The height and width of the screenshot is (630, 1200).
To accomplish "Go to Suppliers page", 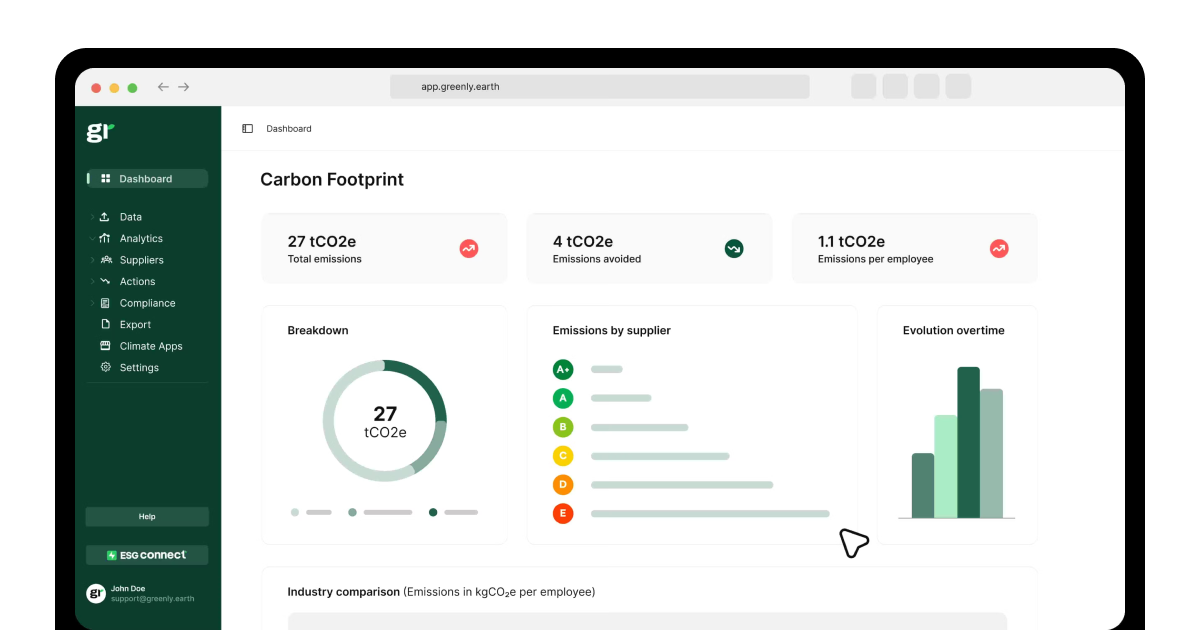I will [142, 260].
